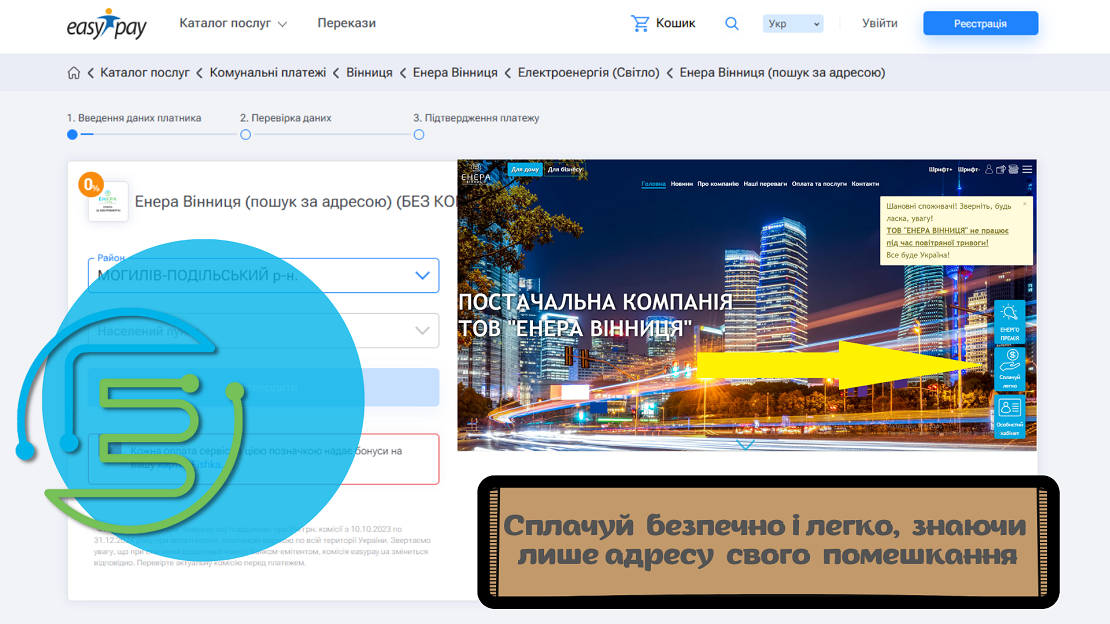Open the Енера Вінниця breadcrumb link
Screen dimensions: 1110x624
(455, 73)
